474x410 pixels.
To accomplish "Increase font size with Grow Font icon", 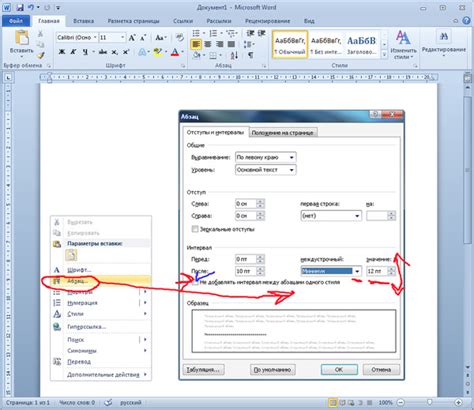I will tap(132, 38).
